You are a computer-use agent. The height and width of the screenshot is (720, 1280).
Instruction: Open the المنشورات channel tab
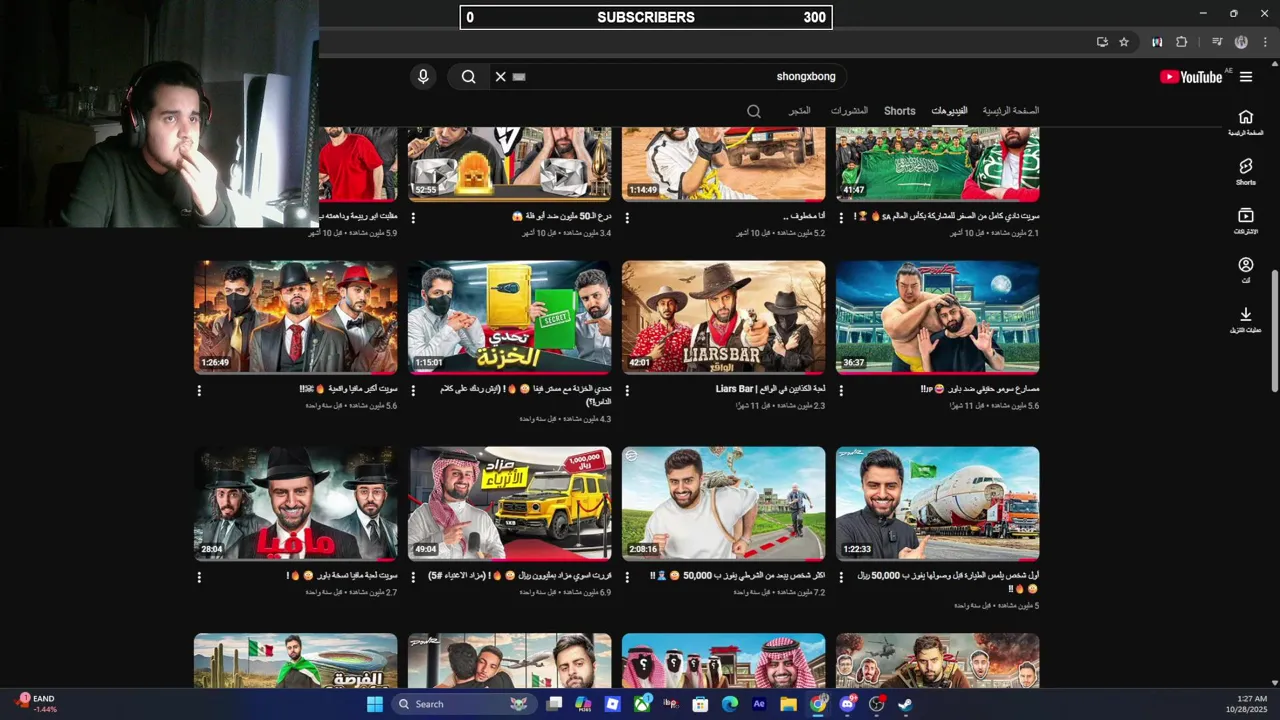849,111
